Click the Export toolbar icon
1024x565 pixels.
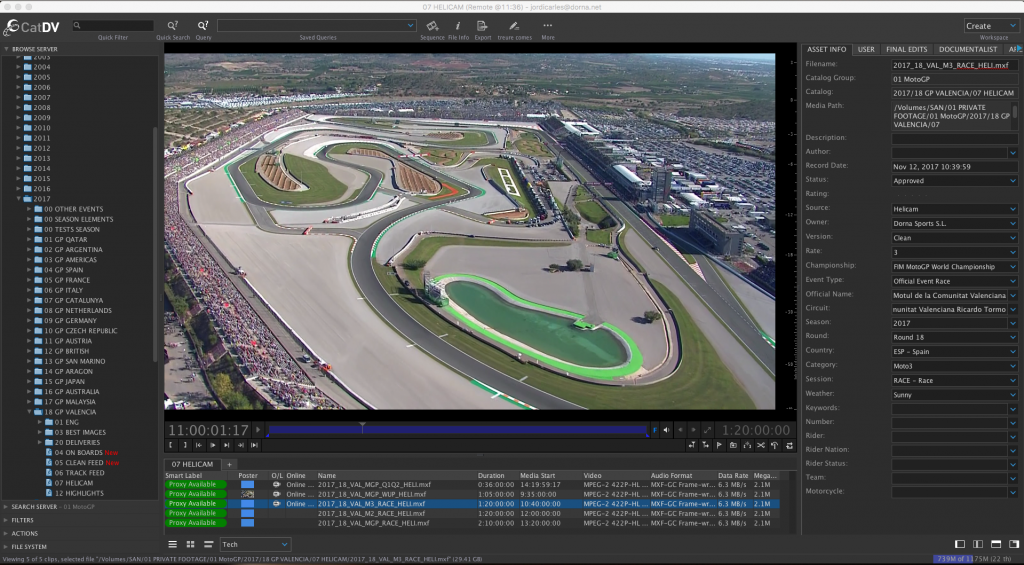tap(483, 26)
